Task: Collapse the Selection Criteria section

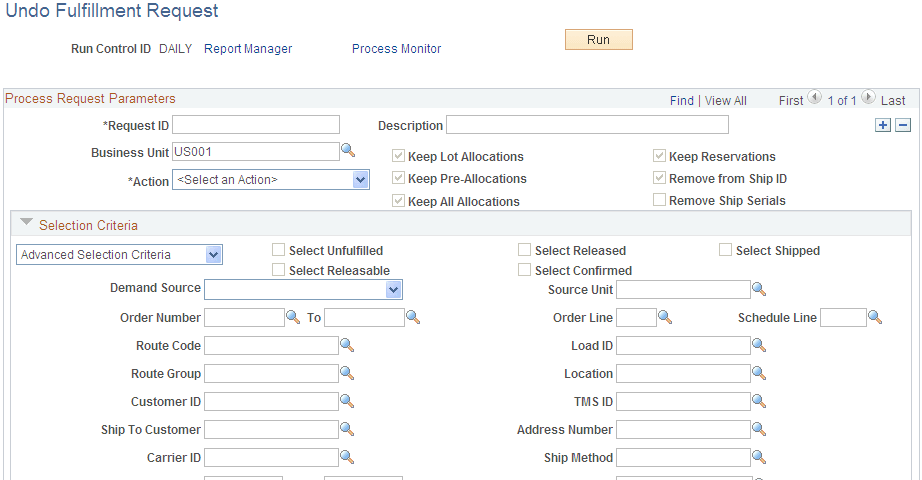Action: [x=26, y=222]
